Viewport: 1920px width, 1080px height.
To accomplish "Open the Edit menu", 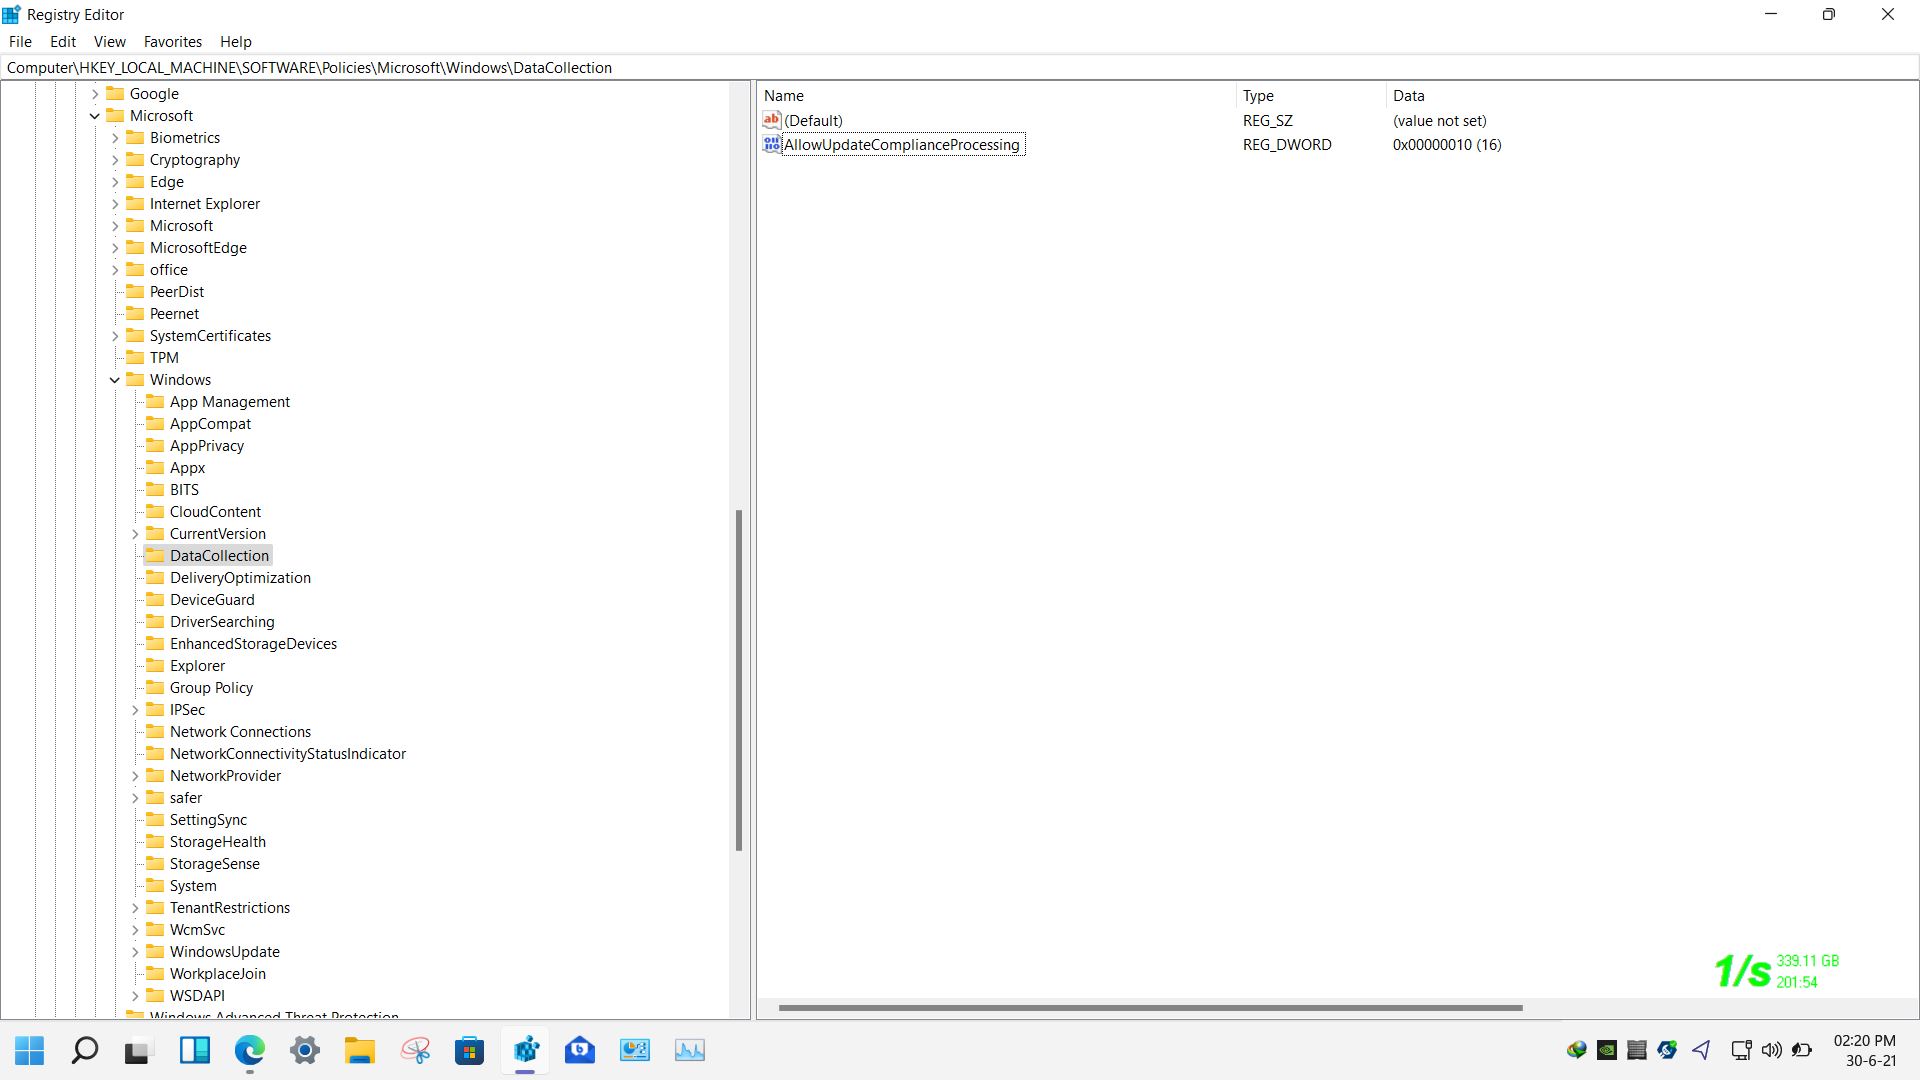I will click(x=63, y=42).
